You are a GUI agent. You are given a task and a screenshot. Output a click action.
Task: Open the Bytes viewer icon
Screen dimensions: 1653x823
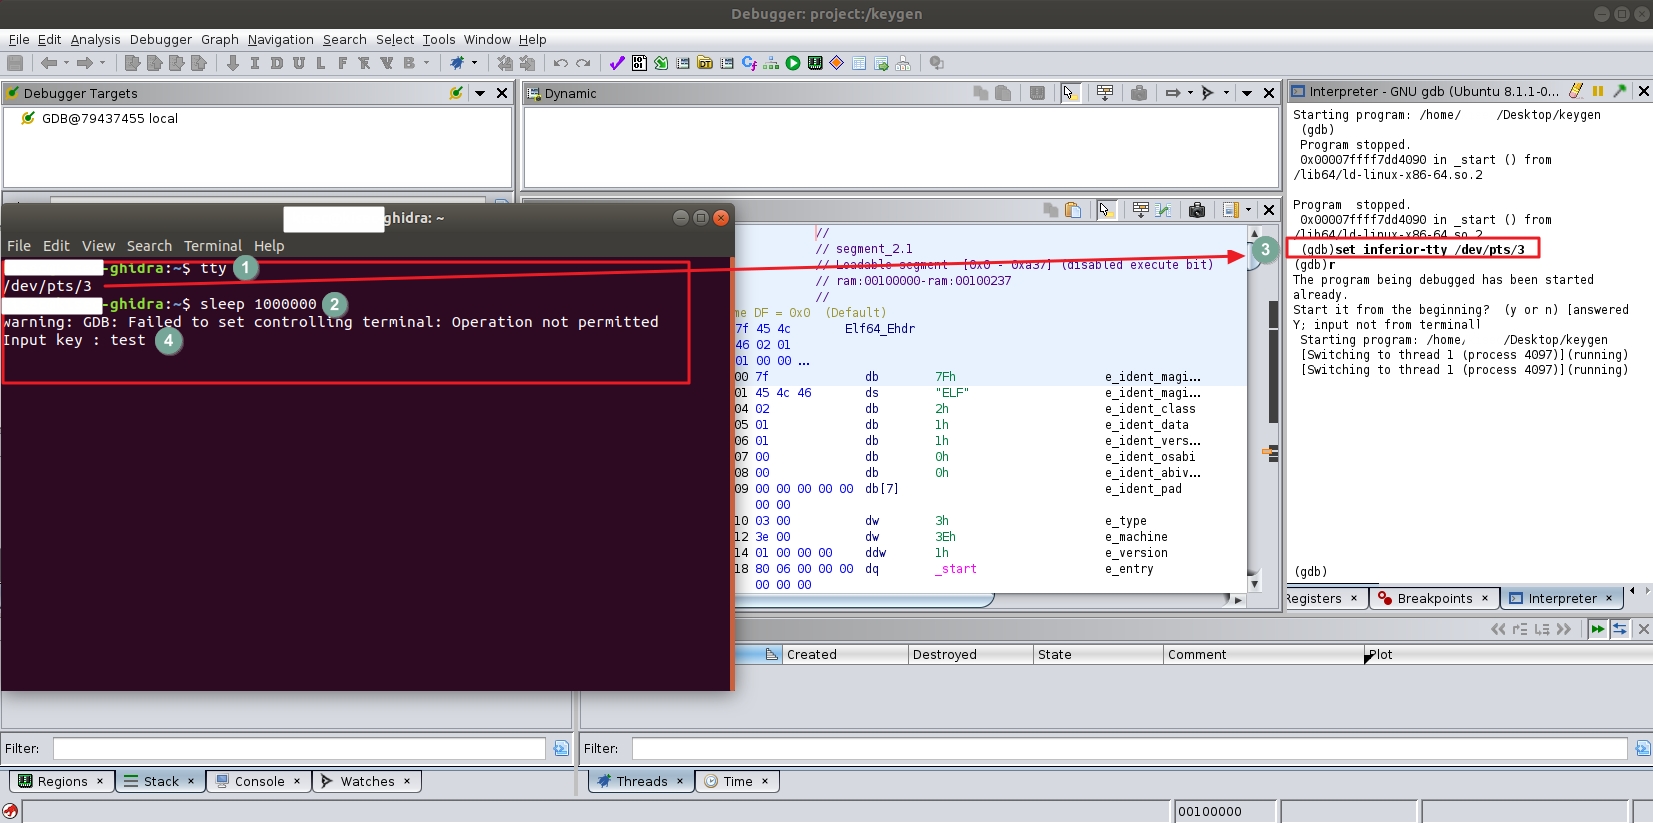point(639,63)
